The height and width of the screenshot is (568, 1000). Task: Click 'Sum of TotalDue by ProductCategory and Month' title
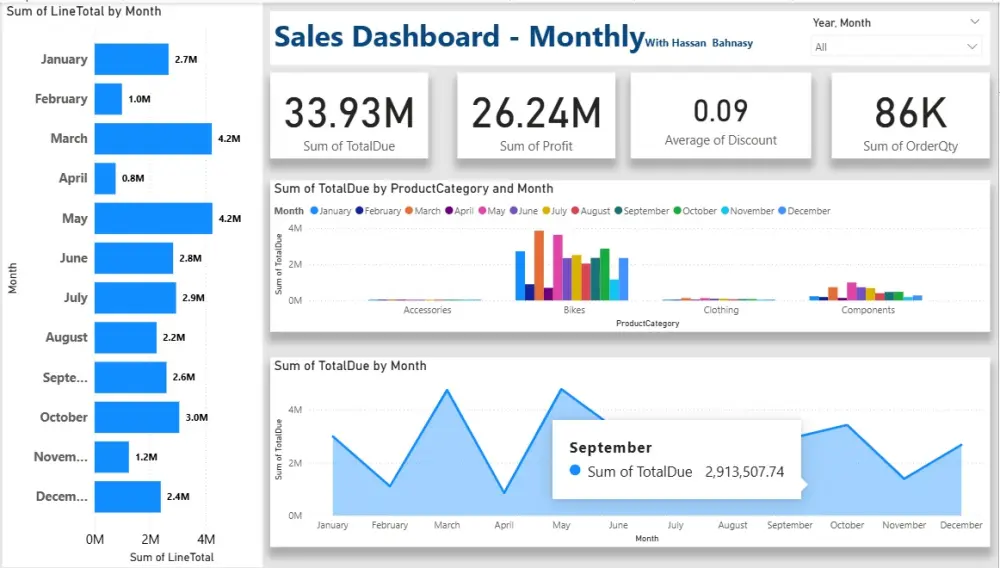click(414, 189)
